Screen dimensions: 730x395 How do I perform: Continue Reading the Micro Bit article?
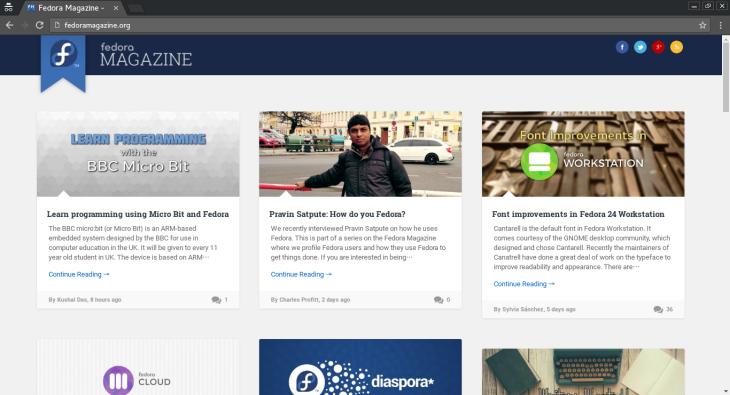[x=79, y=274]
